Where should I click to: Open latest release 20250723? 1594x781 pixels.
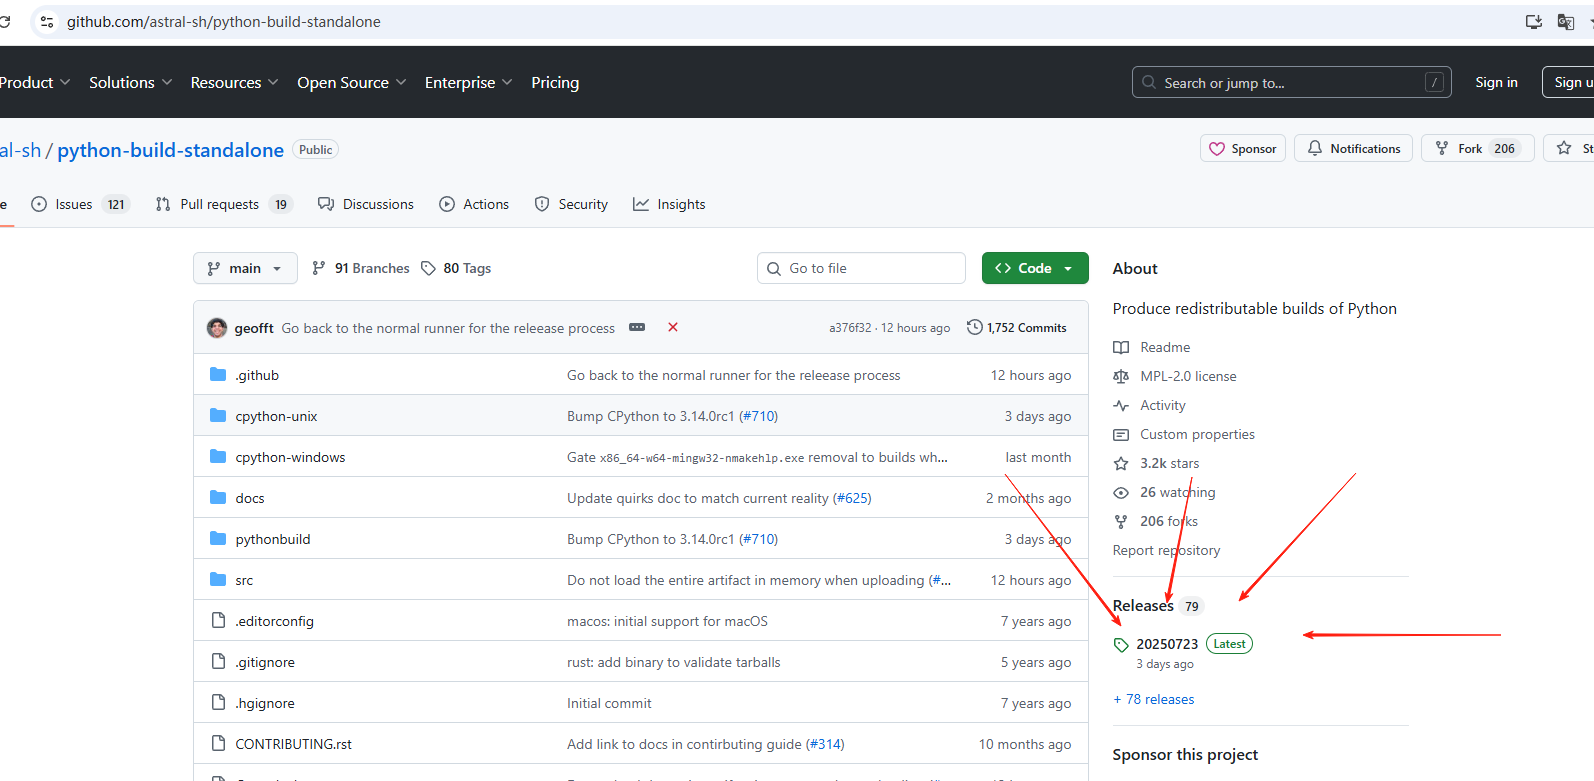[1167, 644]
